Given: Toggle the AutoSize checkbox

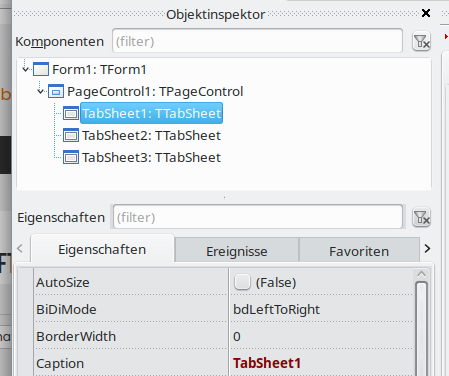Looking at the screenshot, I should click(x=242, y=282).
